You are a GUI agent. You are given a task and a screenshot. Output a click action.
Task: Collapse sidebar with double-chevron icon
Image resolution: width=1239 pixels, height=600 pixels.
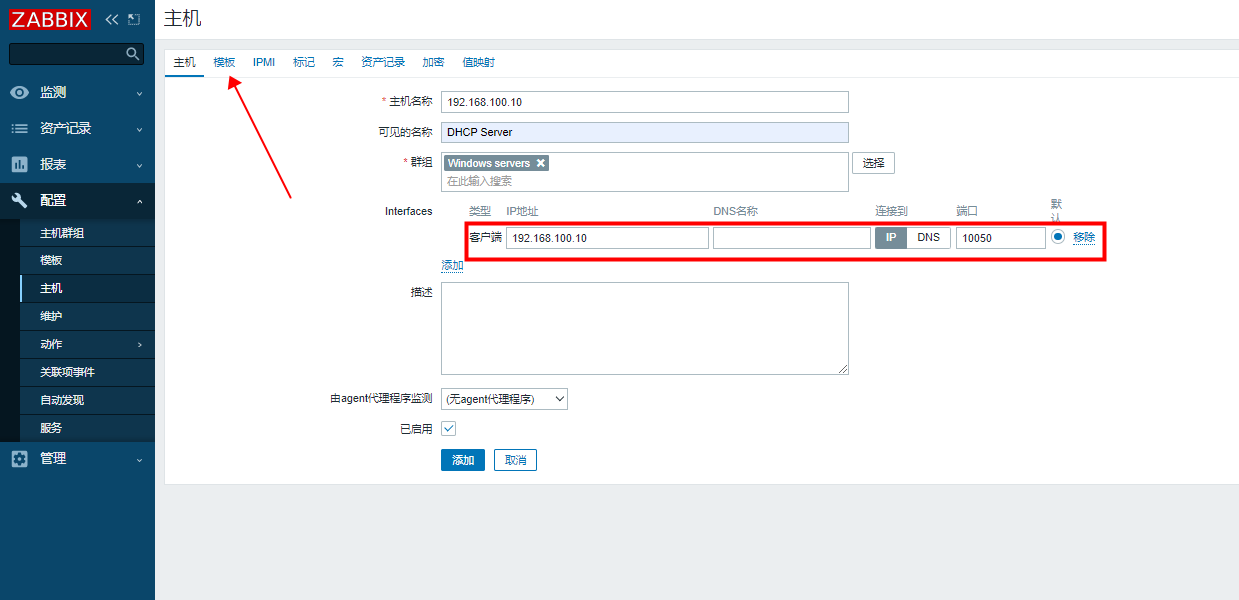point(112,19)
